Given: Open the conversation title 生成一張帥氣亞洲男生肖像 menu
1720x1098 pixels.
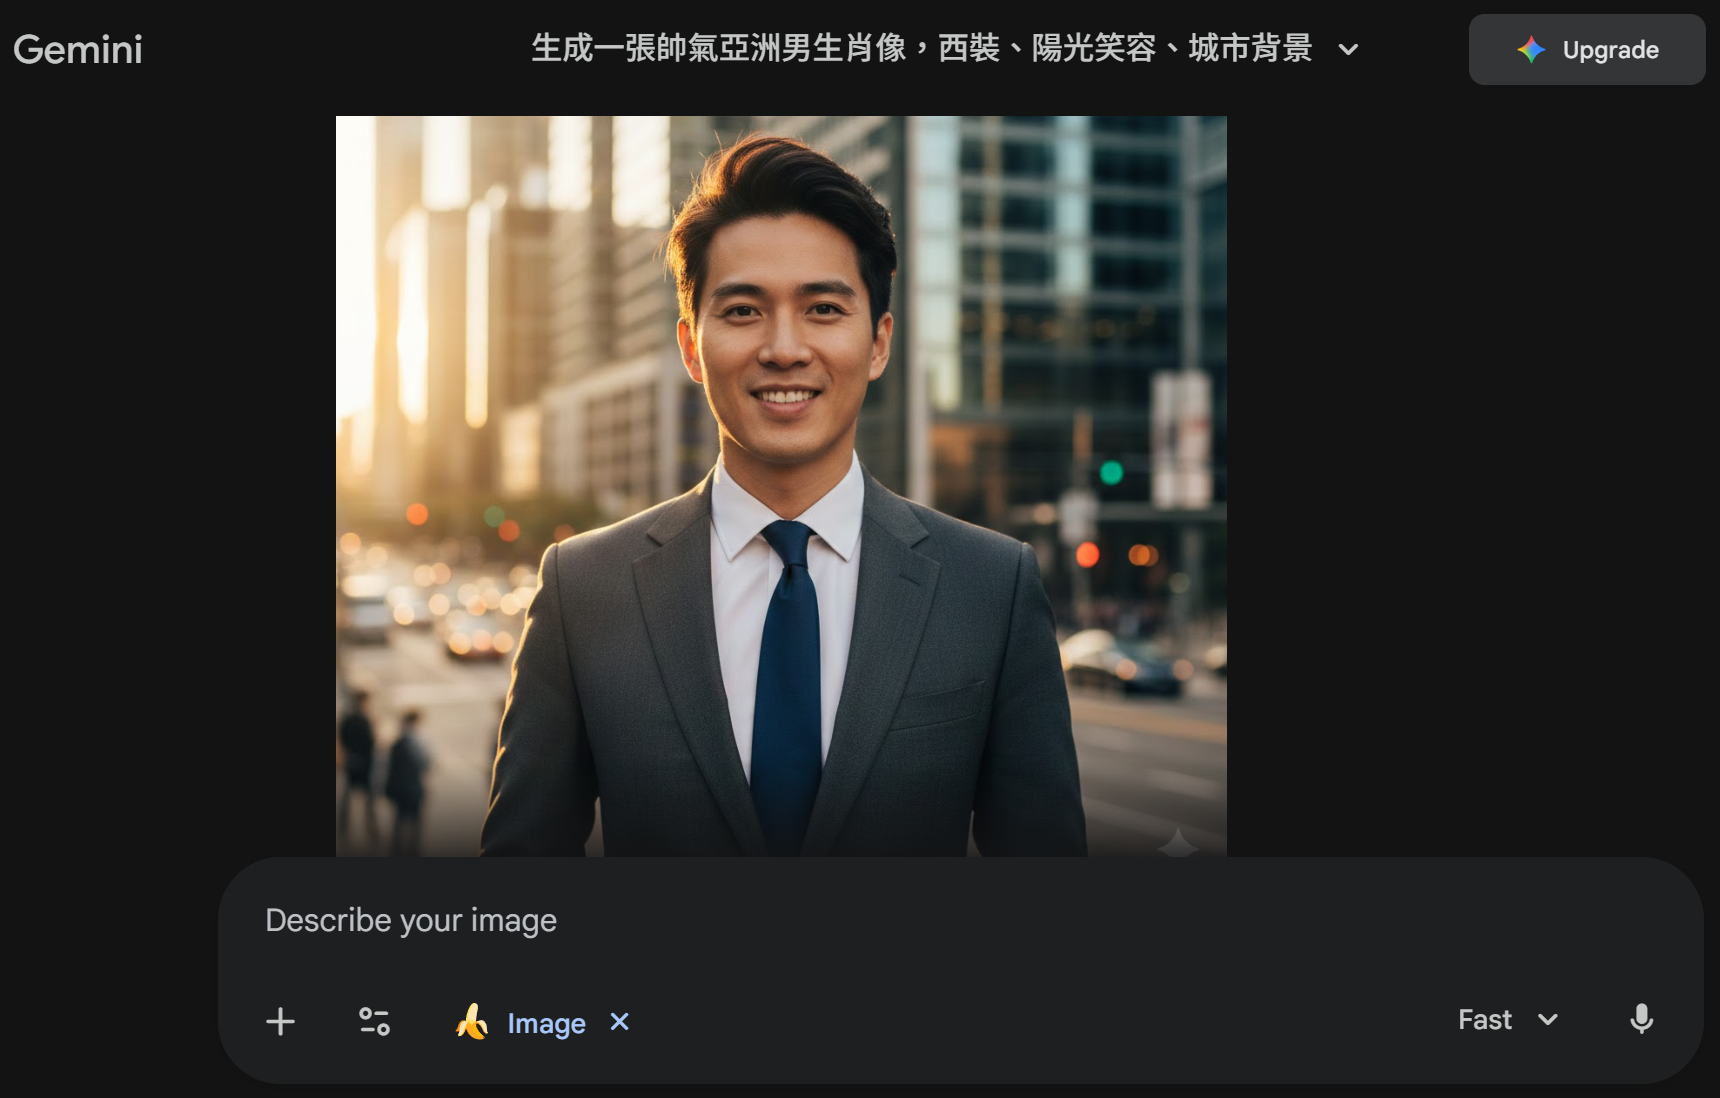Looking at the screenshot, I should pyautogui.click(x=921, y=48).
